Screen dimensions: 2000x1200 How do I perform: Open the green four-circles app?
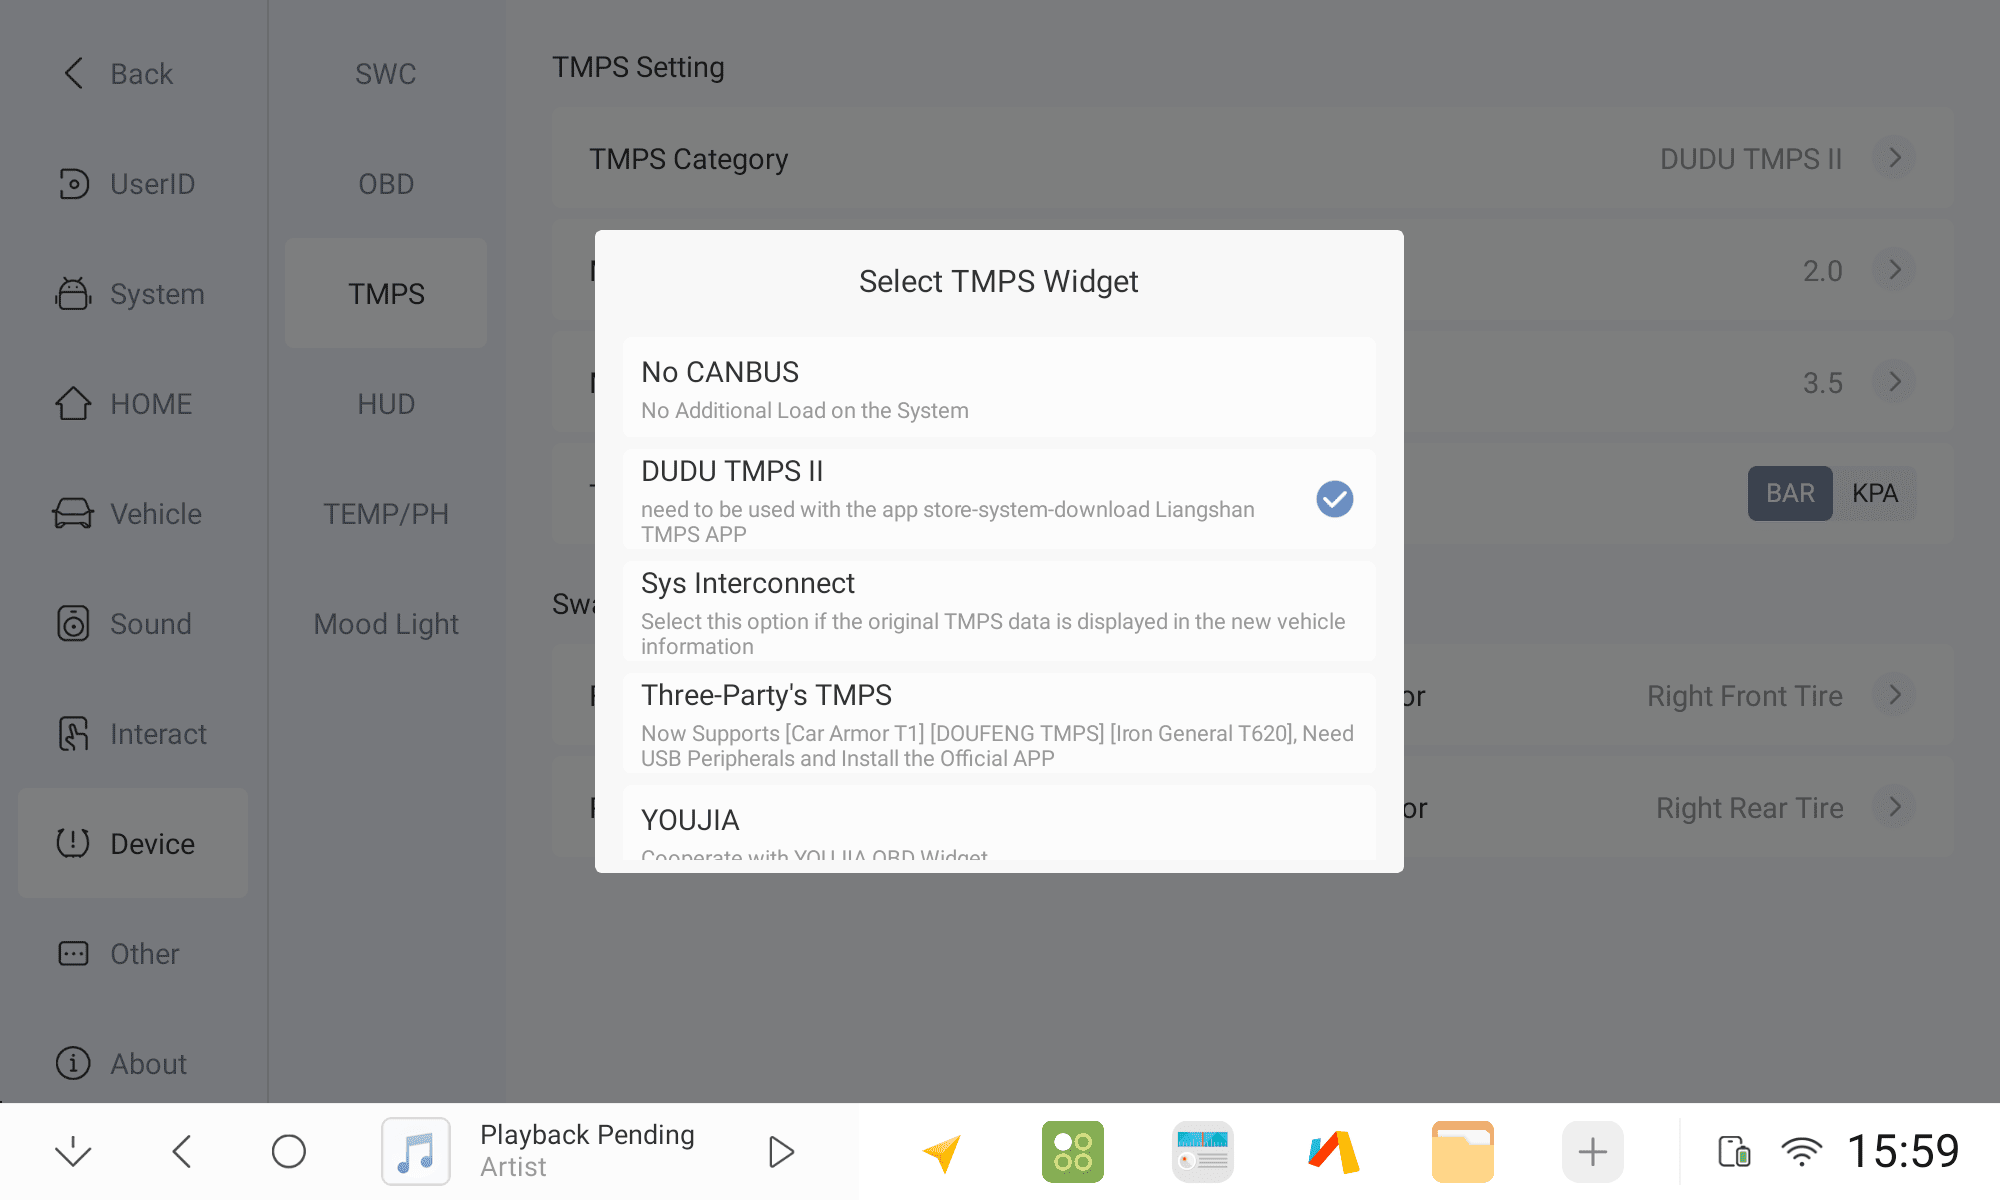(x=1073, y=1152)
